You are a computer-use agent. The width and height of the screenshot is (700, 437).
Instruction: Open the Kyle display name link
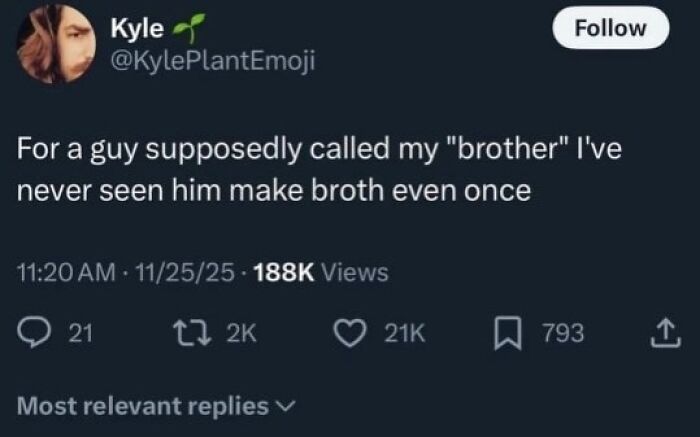point(136,28)
